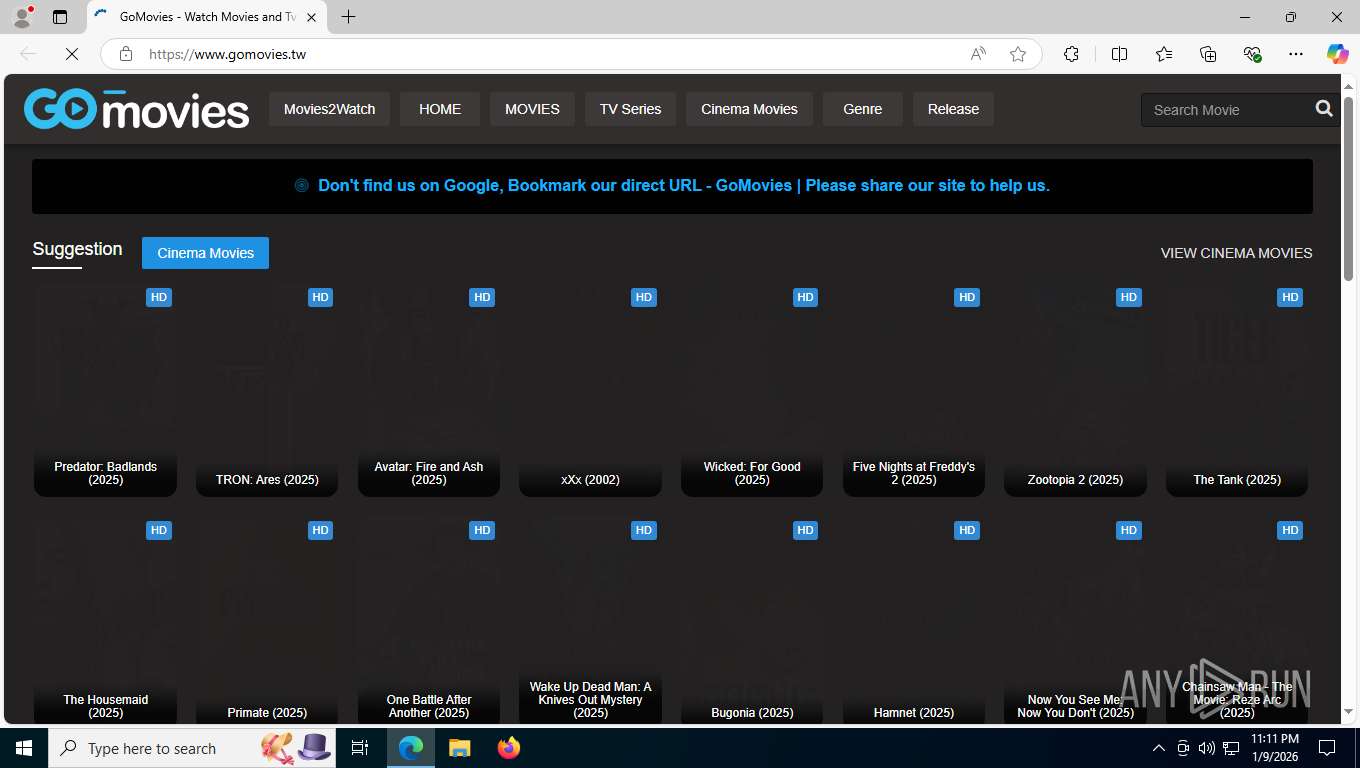Click the GoMovies logo
The image size is (1360, 768).
[136, 109]
